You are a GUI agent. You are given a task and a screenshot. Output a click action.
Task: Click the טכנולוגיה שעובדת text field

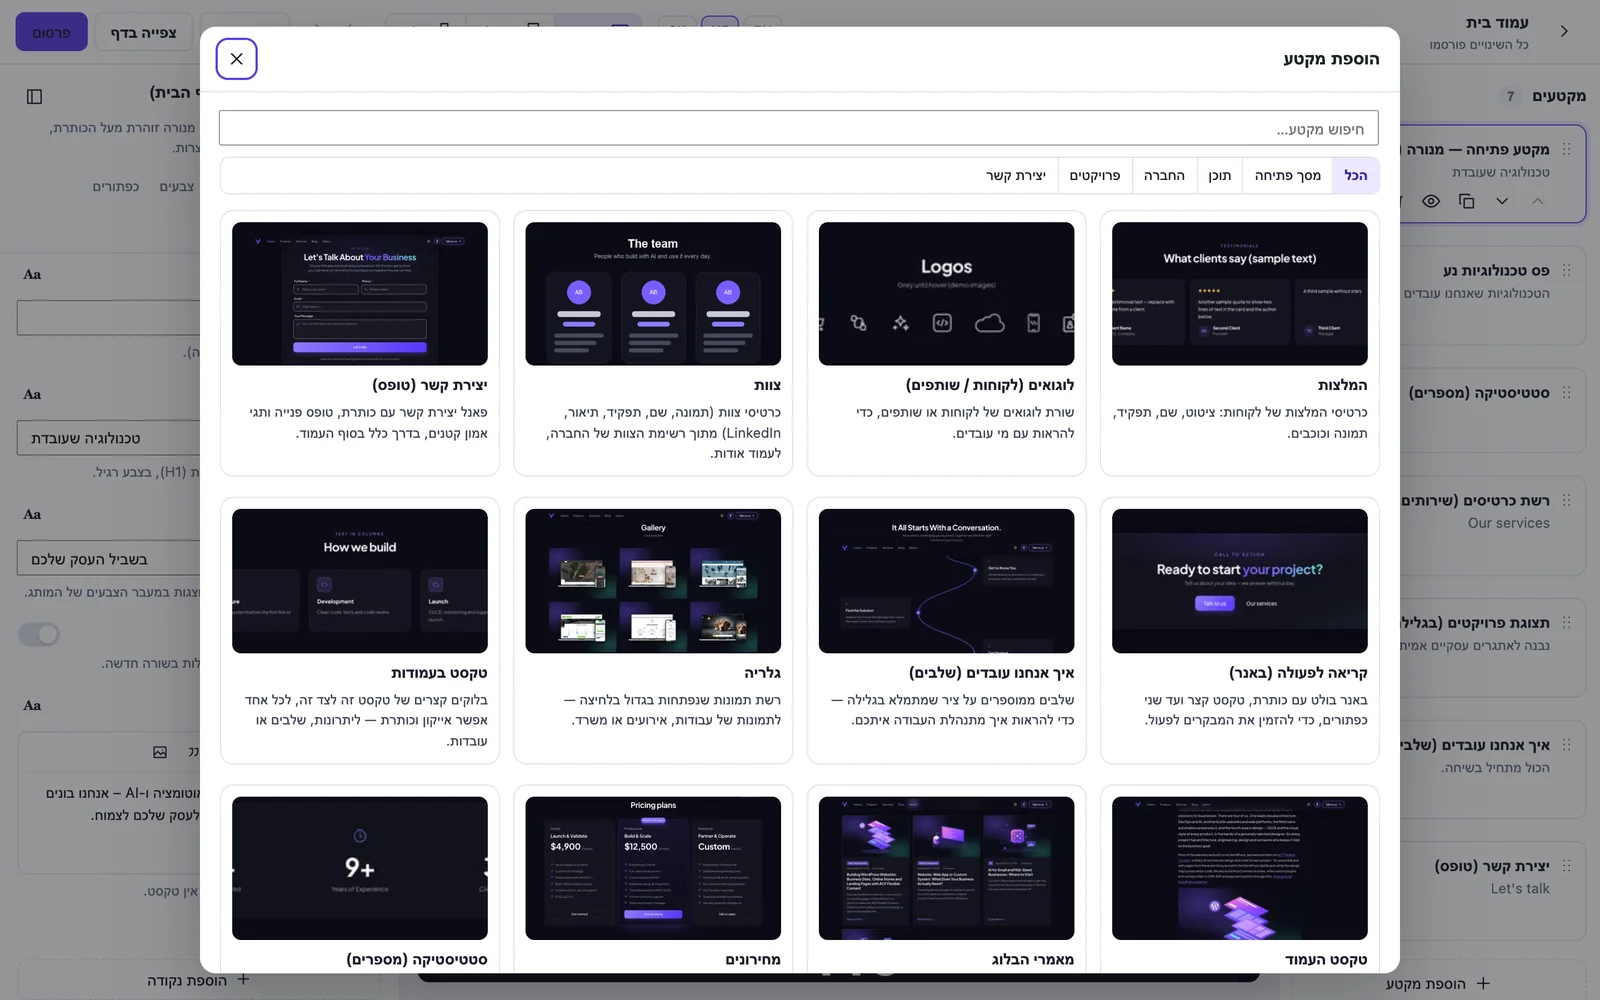pyautogui.click(x=108, y=438)
